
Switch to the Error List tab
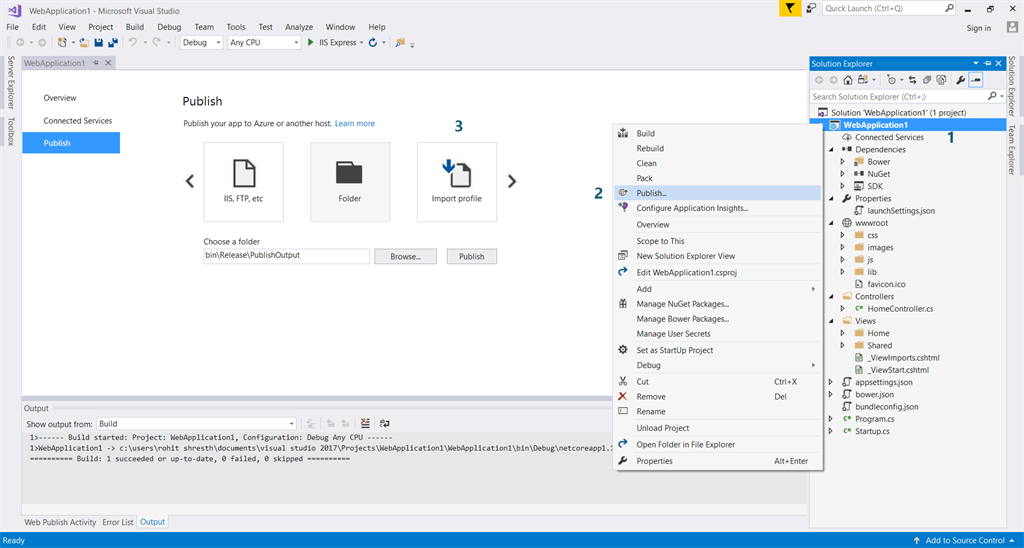(117, 522)
